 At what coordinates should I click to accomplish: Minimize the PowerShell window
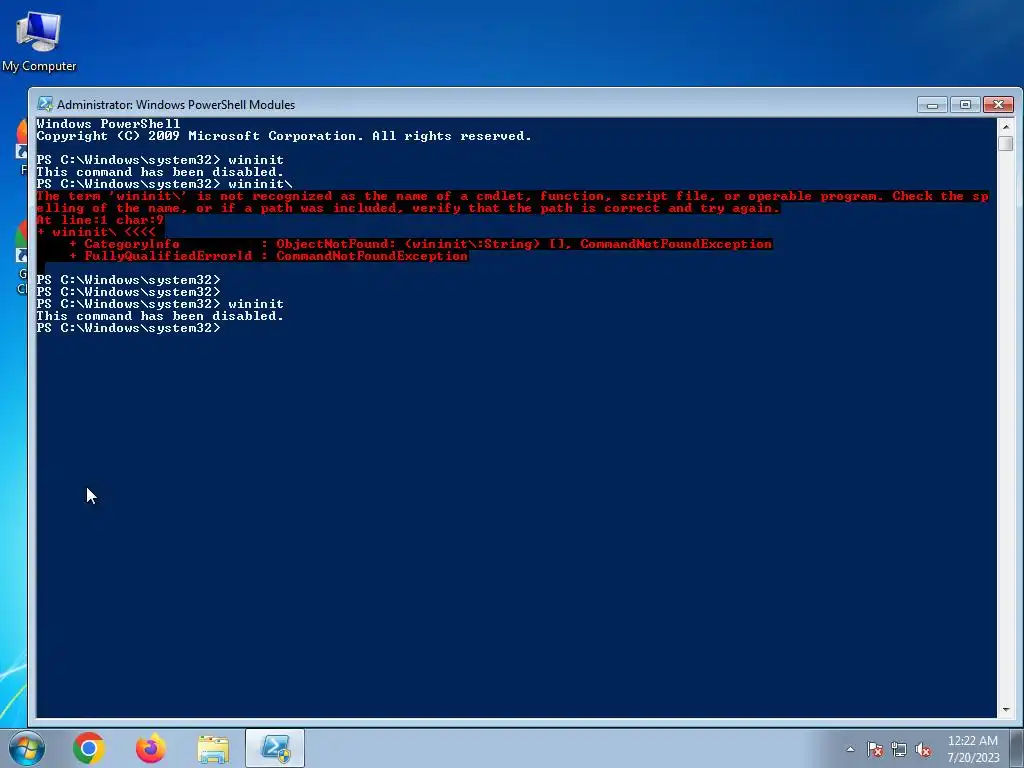932,104
